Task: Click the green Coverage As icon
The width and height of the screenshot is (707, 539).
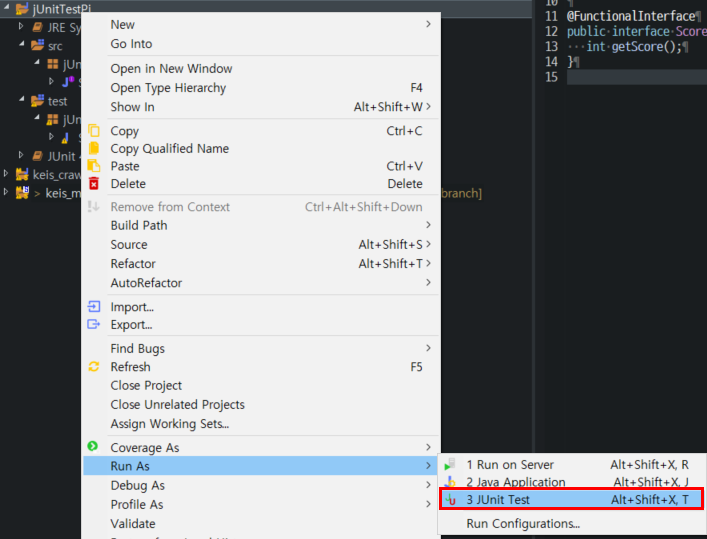Action: pos(94,447)
